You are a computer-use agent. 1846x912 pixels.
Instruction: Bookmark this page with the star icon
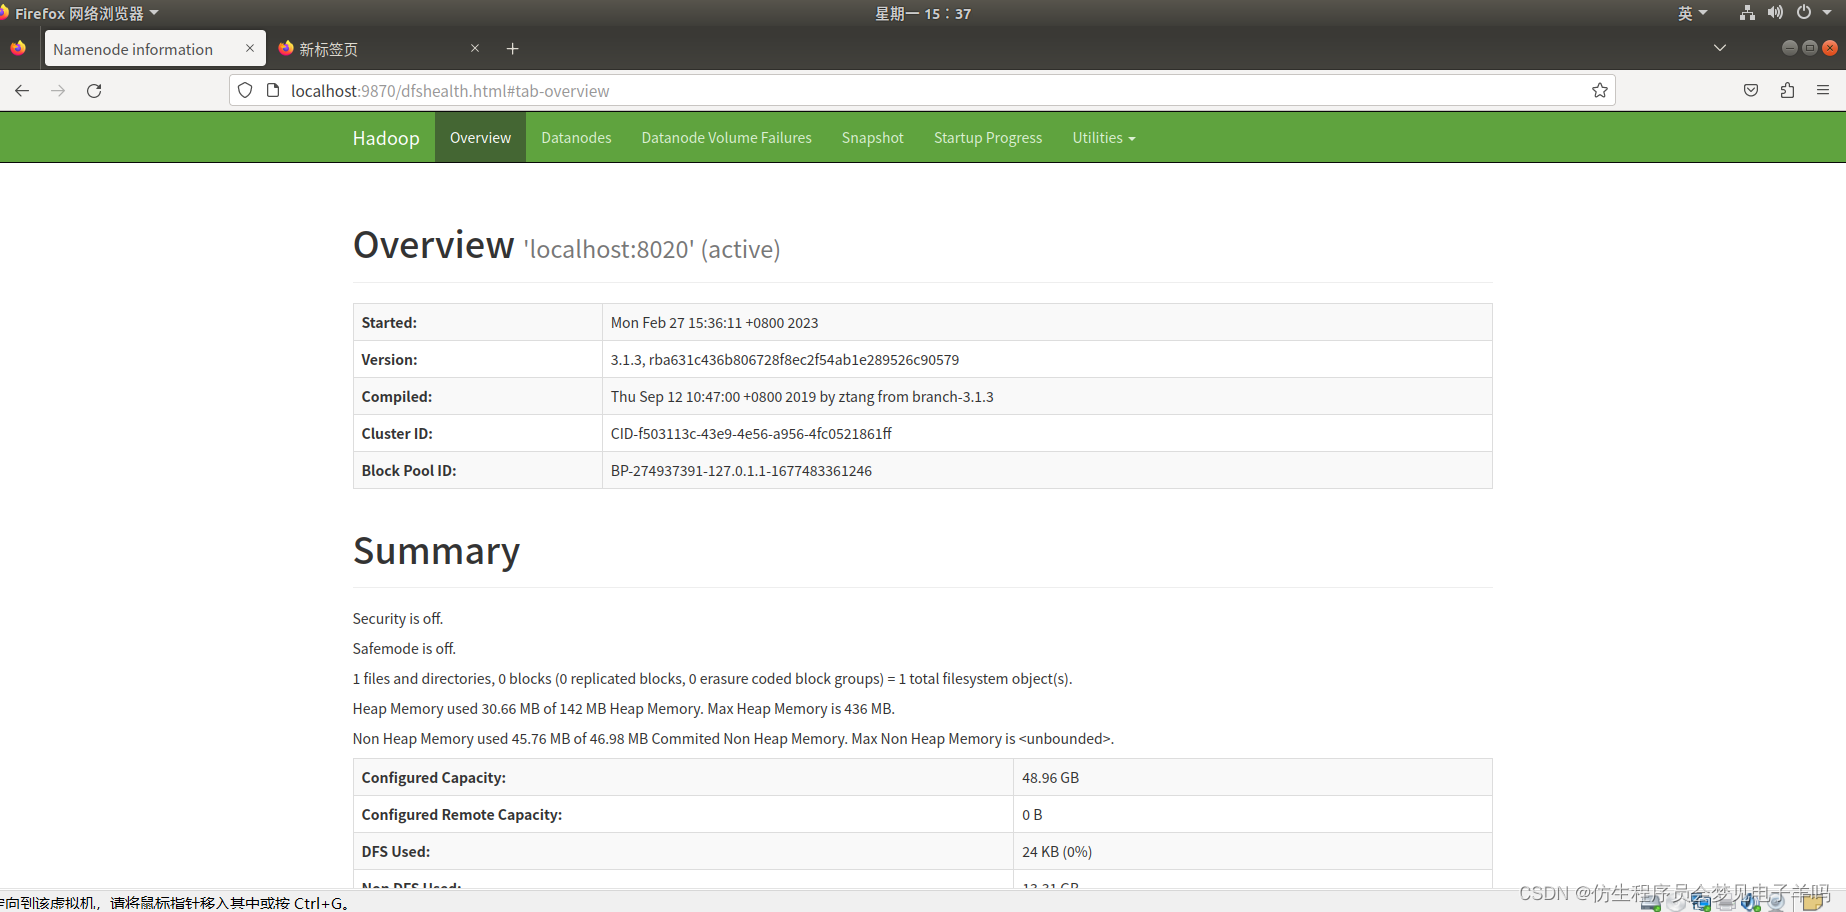click(1600, 91)
